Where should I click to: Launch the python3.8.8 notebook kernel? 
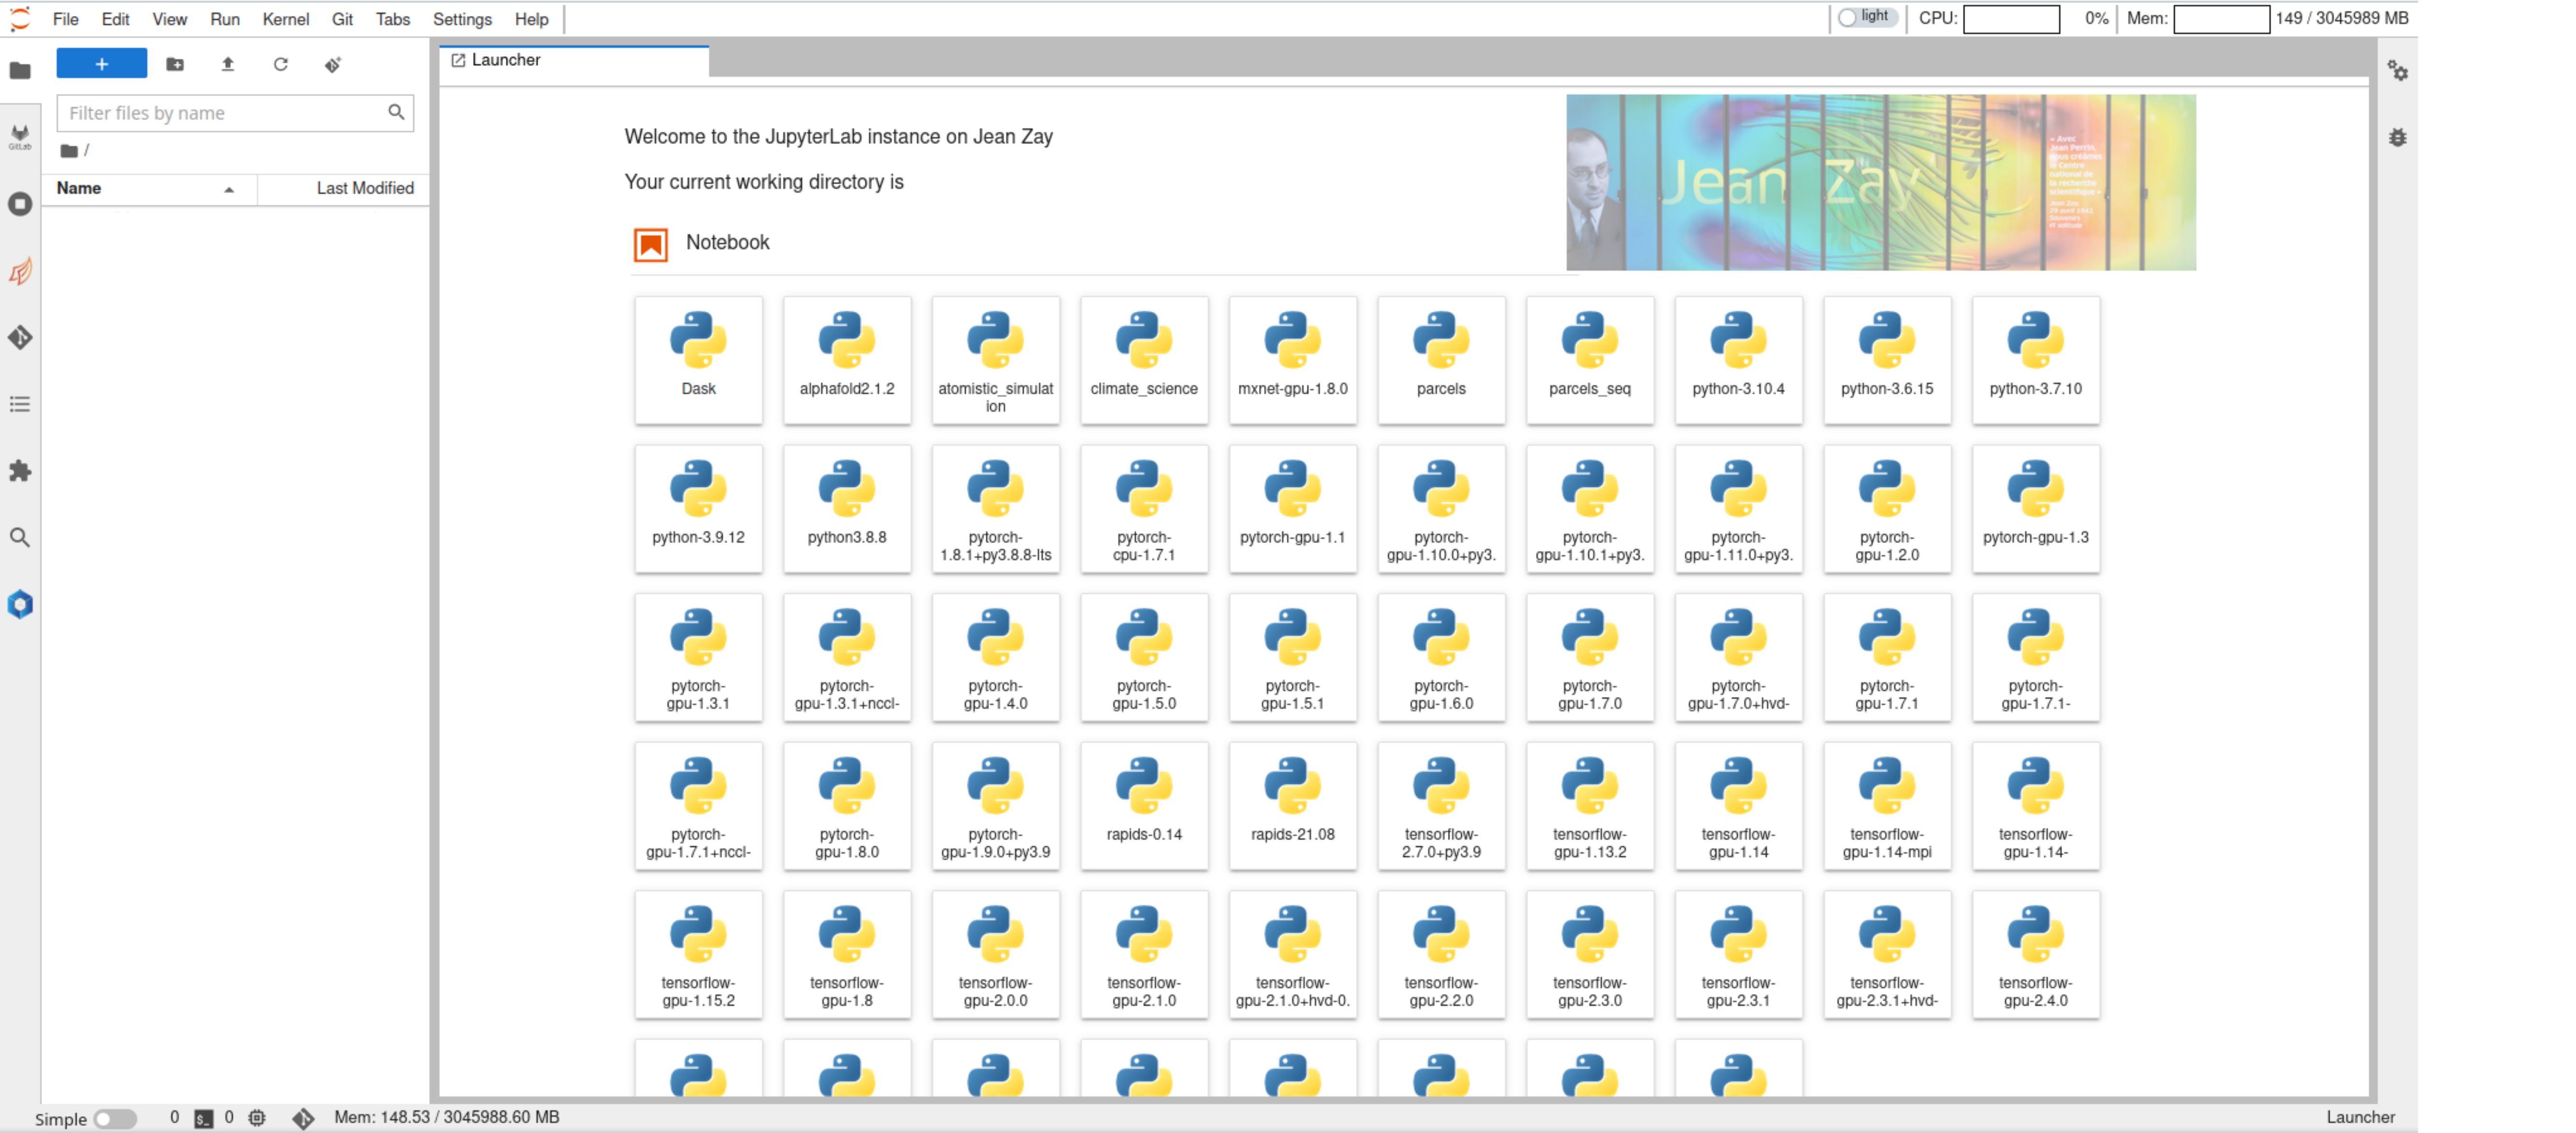847,509
